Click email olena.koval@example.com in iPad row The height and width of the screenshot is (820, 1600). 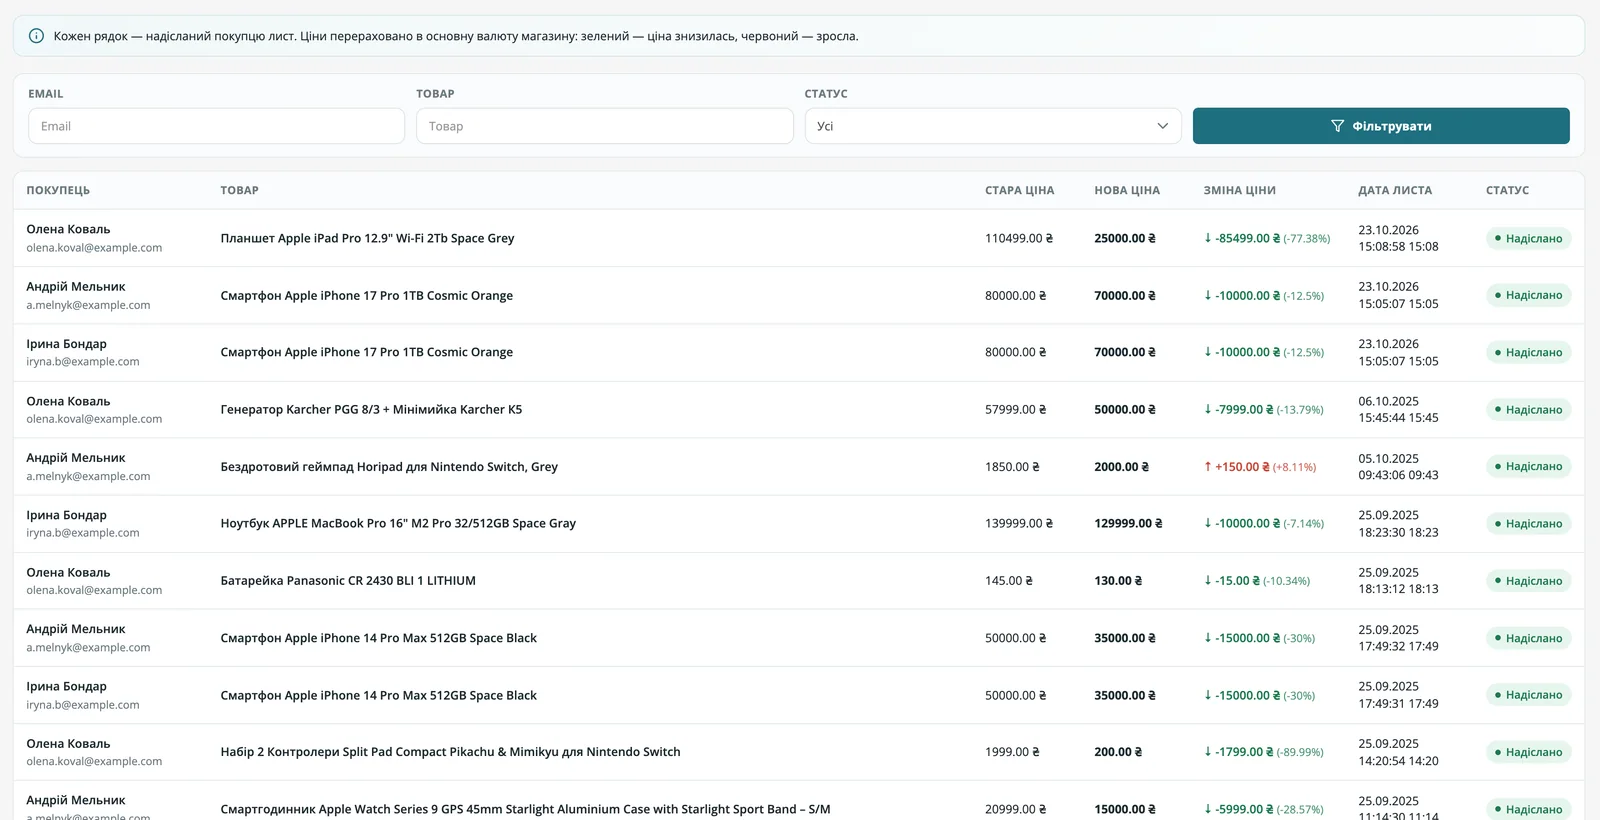coord(94,248)
